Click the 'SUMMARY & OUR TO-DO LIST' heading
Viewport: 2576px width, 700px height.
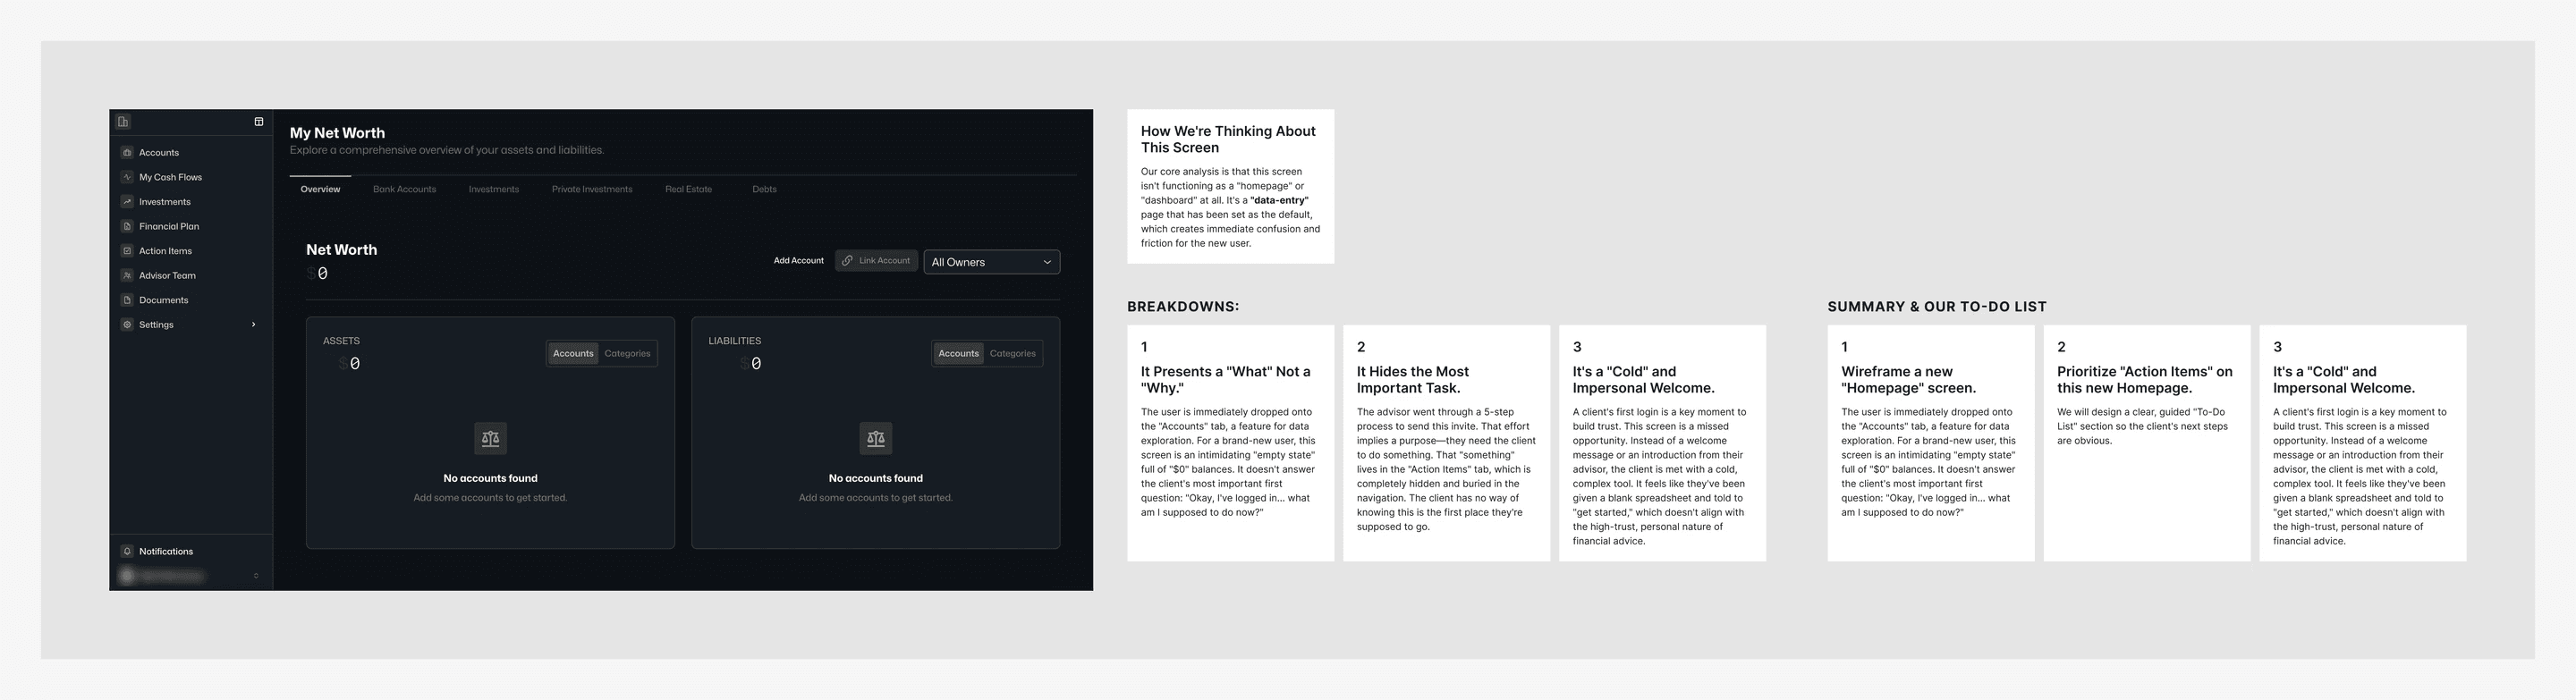tap(1937, 307)
